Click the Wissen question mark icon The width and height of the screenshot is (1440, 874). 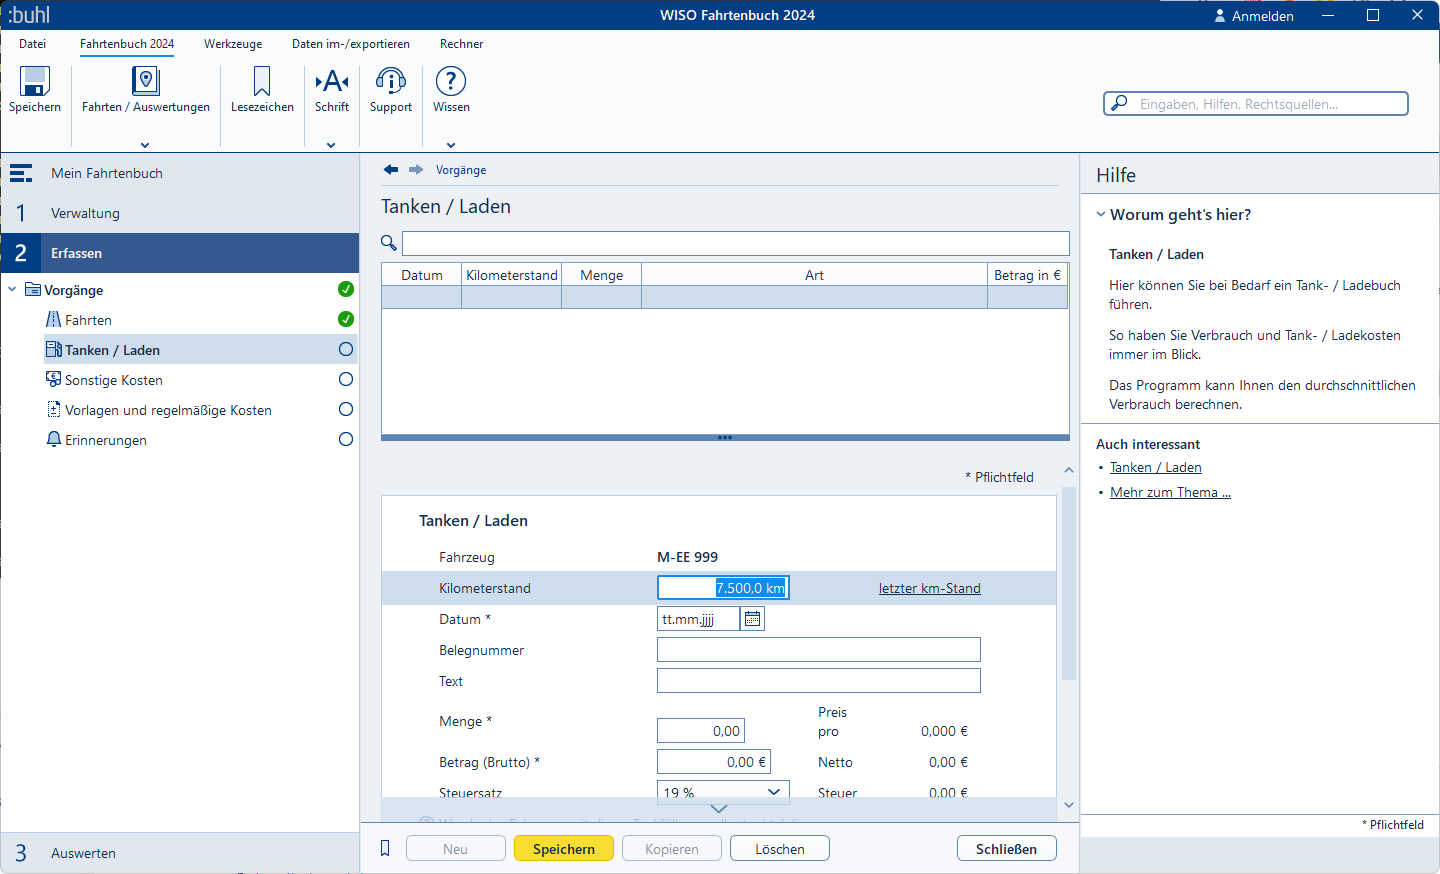(451, 82)
